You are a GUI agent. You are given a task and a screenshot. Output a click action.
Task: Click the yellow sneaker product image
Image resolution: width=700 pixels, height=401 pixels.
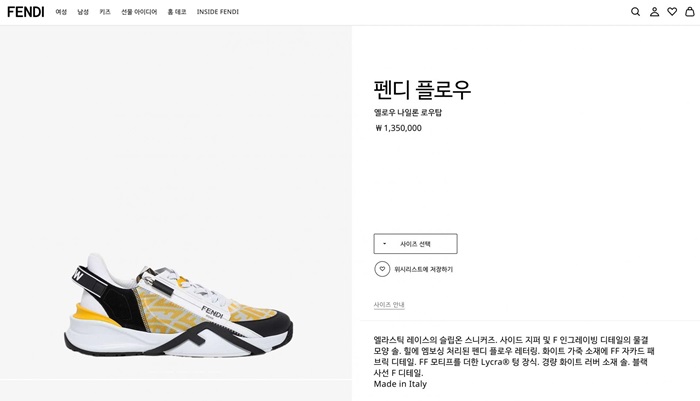180,300
